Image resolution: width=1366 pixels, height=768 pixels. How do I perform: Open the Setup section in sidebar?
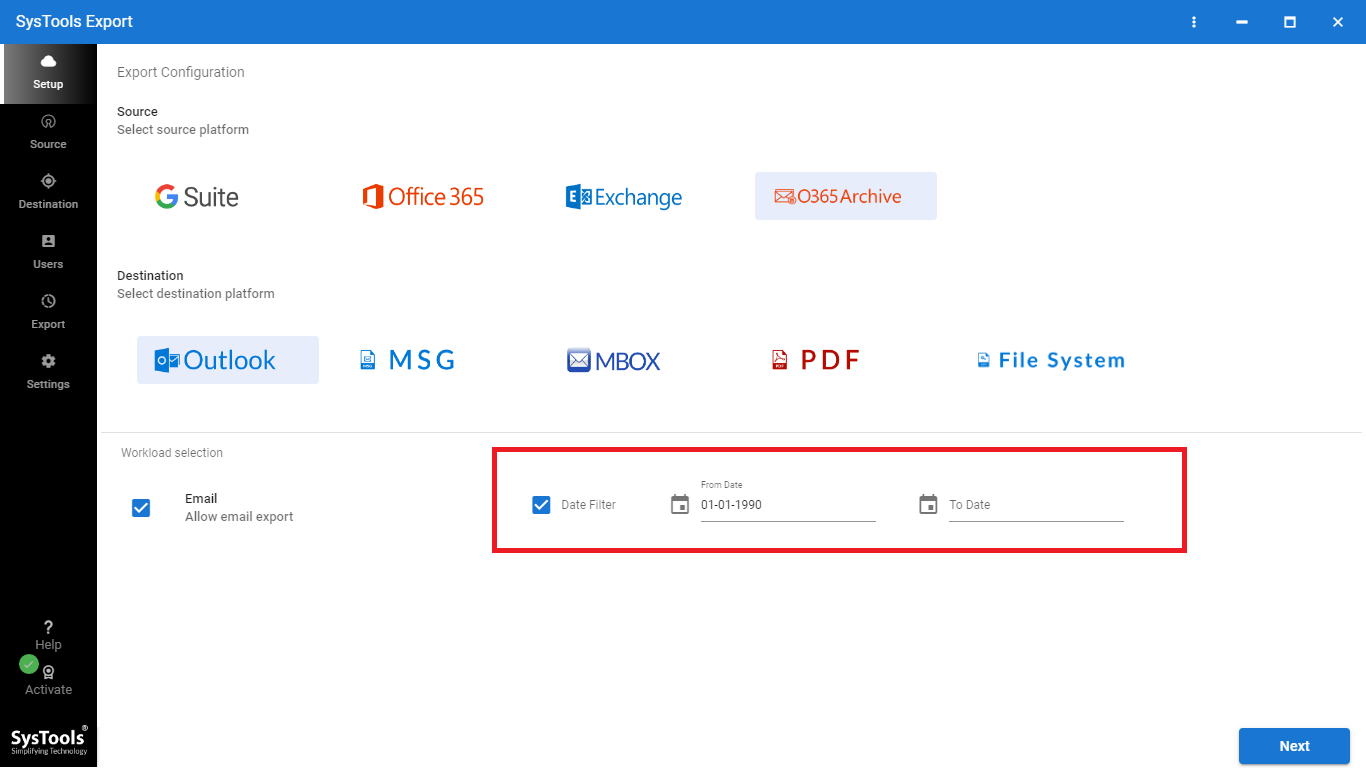[x=48, y=73]
